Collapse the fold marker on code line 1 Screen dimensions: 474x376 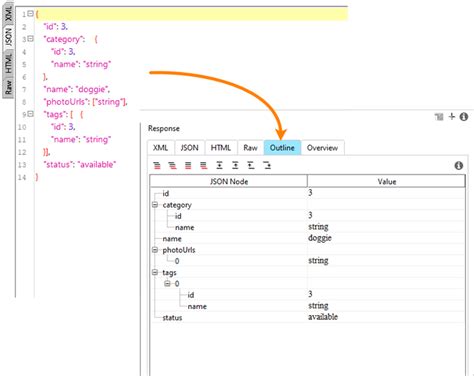point(30,14)
